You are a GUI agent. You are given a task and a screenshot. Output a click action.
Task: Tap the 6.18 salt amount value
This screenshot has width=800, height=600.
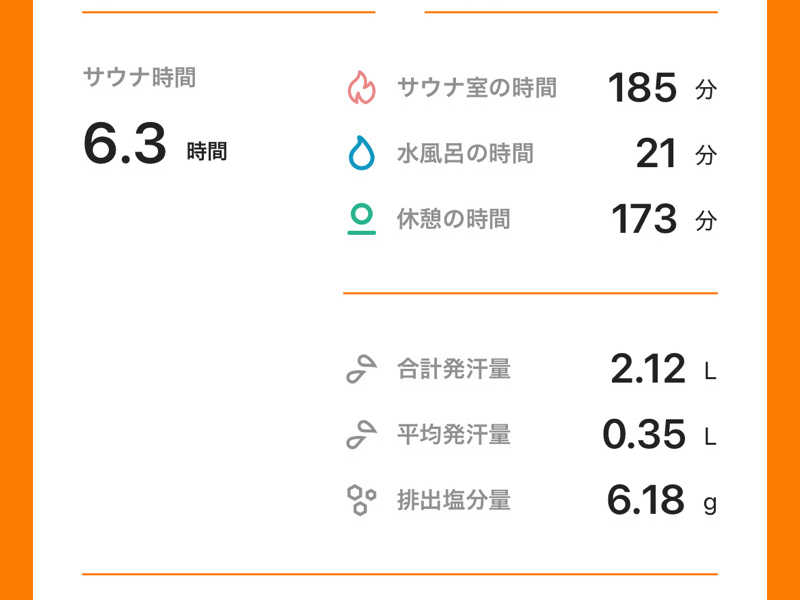646,500
